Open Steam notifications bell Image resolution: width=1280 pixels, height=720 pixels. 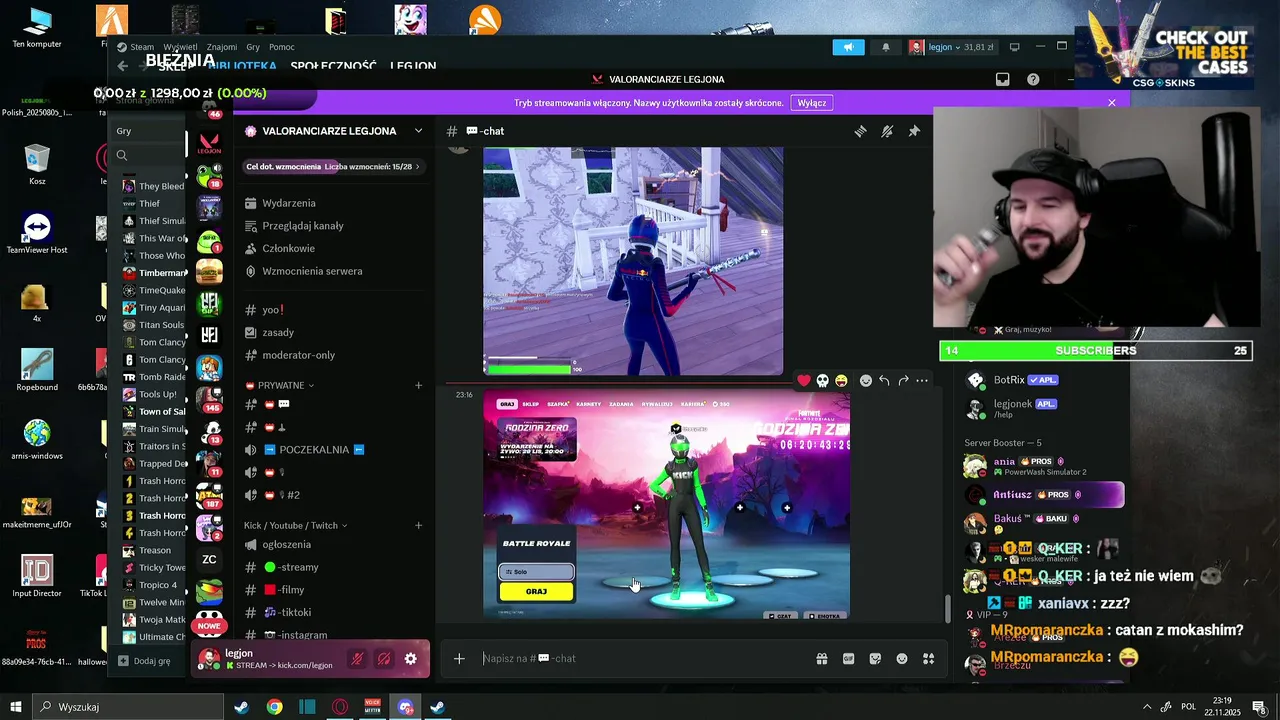886,47
